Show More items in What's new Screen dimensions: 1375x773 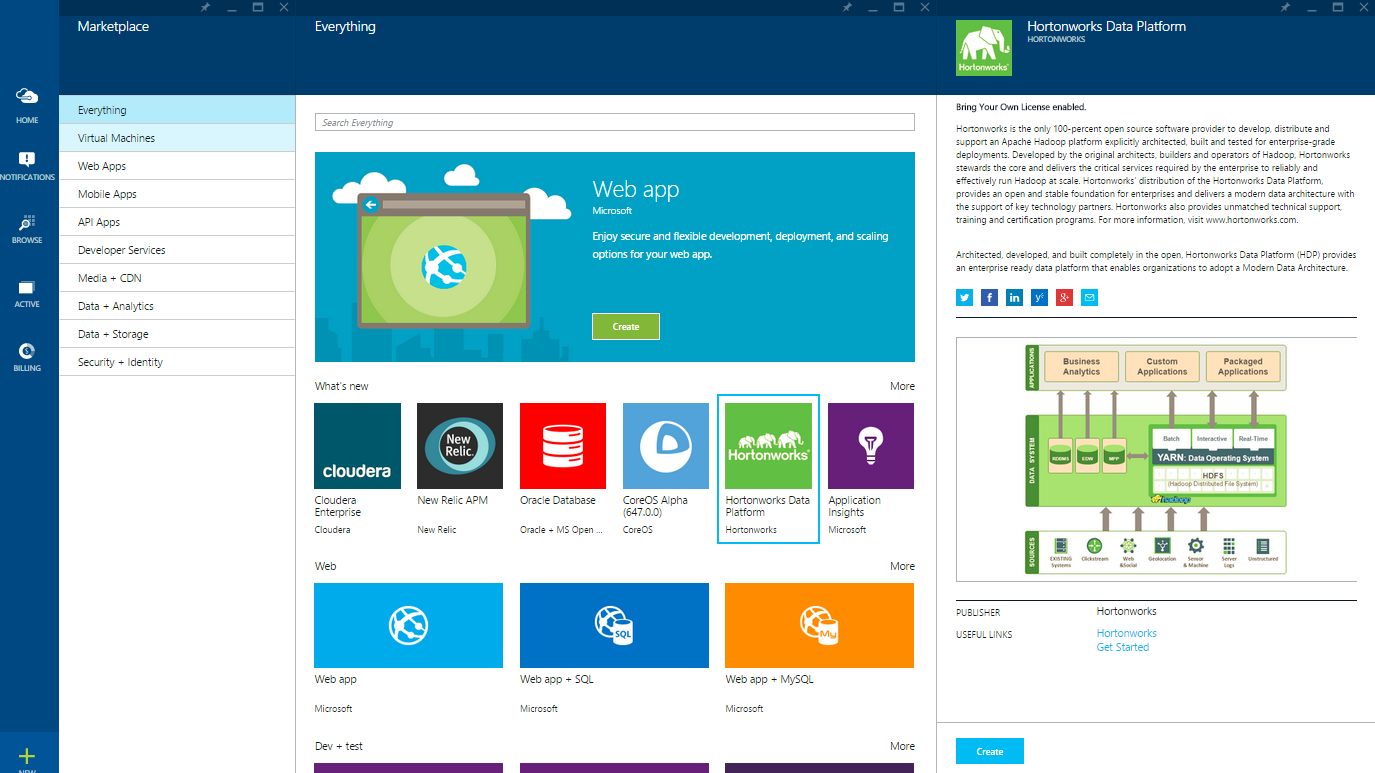902,386
